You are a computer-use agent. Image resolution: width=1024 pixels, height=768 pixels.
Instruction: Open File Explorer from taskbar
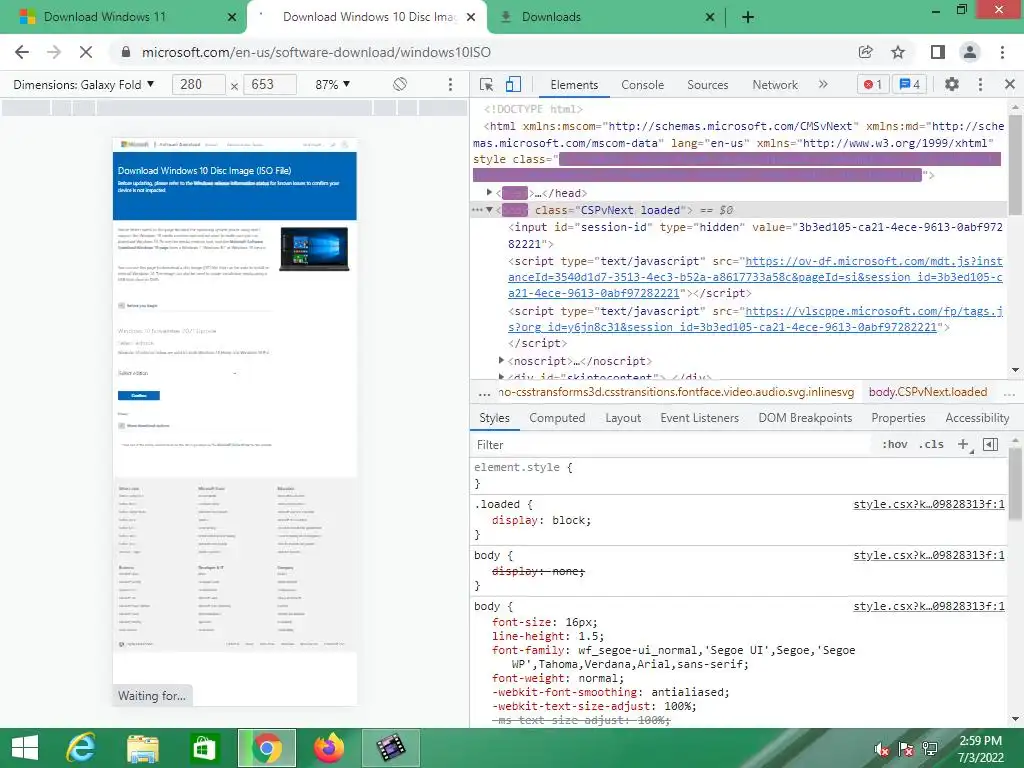click(142, 748)
